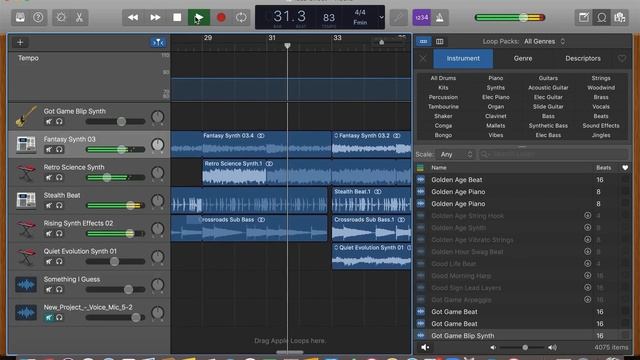
Task: Click Quiet Evolution Synth 01 pan knob
Action: [x=158, y=257]
